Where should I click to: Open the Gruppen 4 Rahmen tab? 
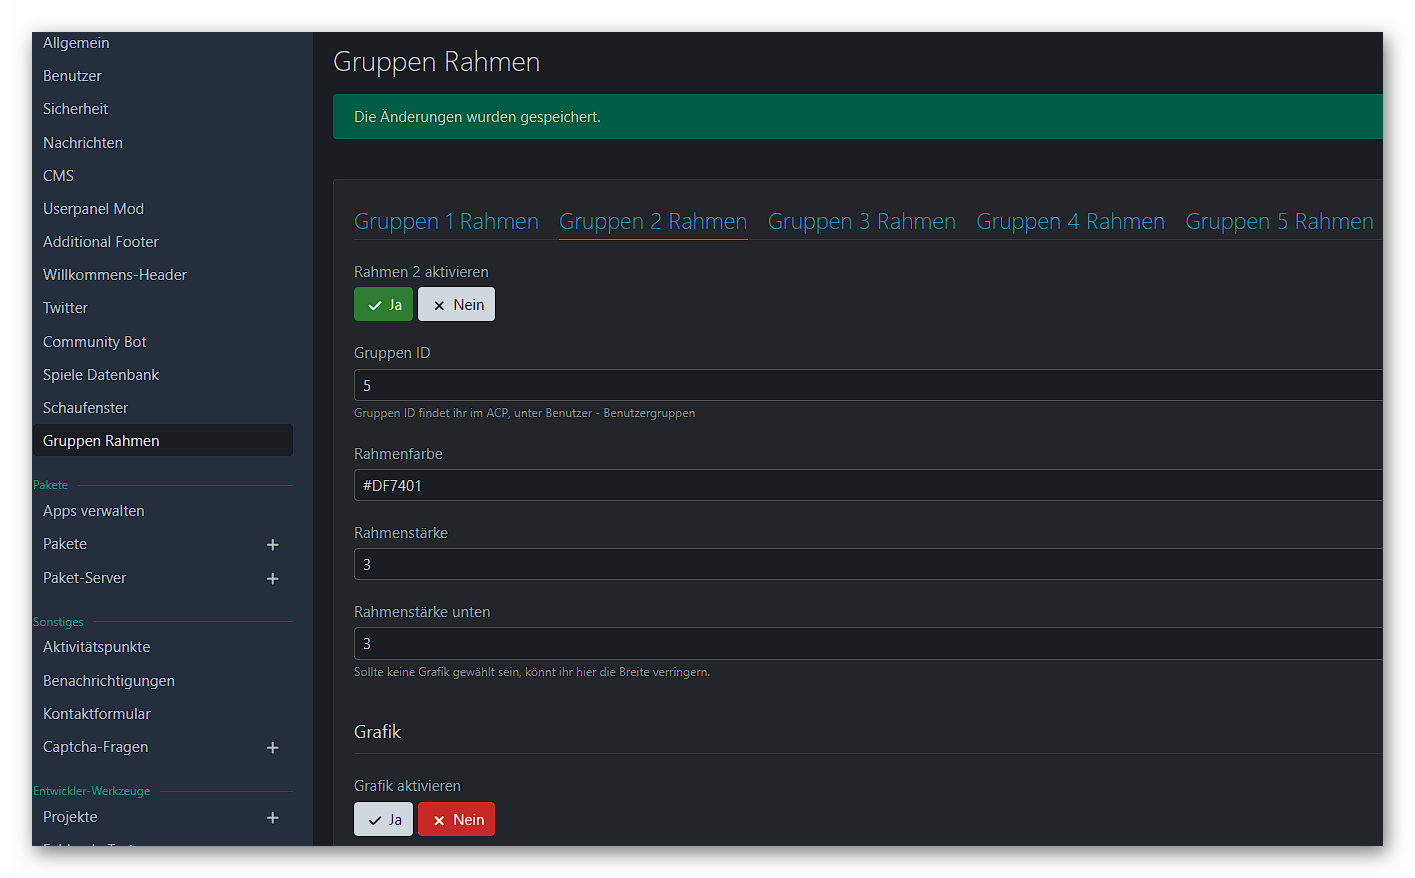click(x=1070, y=222)
